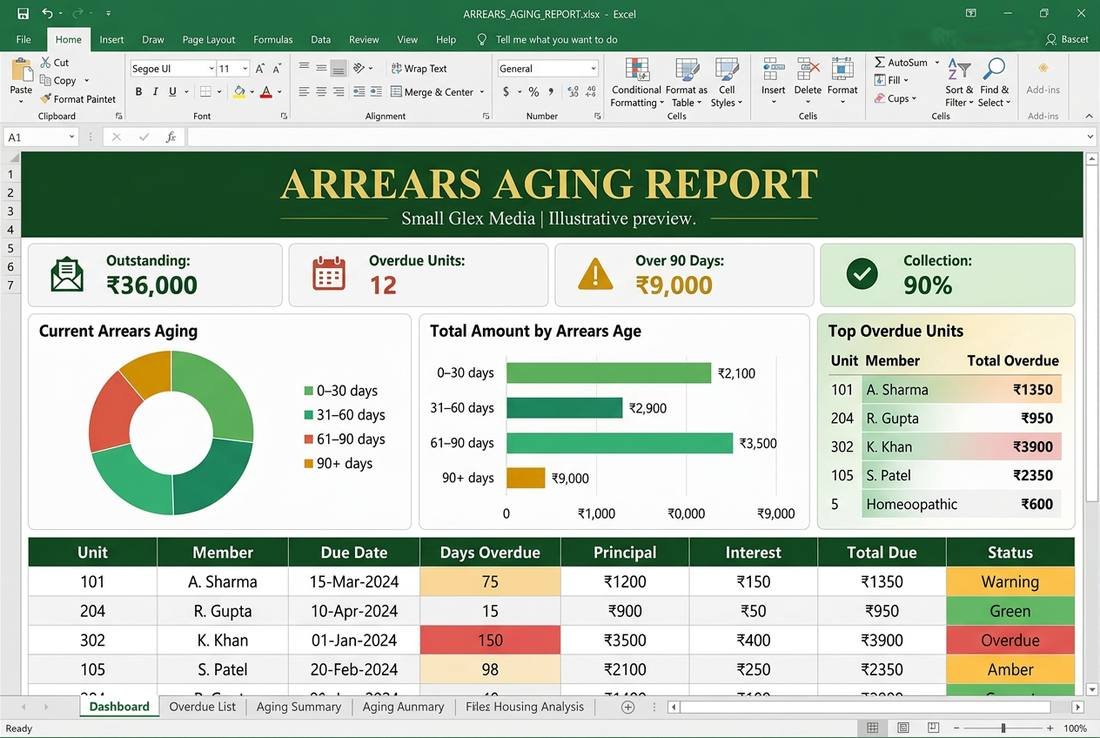Toggle Bold formatting
The image size is (1100, 738).
[139, 91]
